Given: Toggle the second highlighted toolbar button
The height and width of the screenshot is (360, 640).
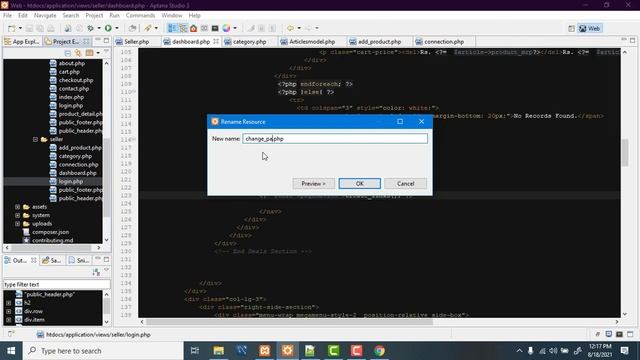Looking at the screenshot, I should coord(183,28).
